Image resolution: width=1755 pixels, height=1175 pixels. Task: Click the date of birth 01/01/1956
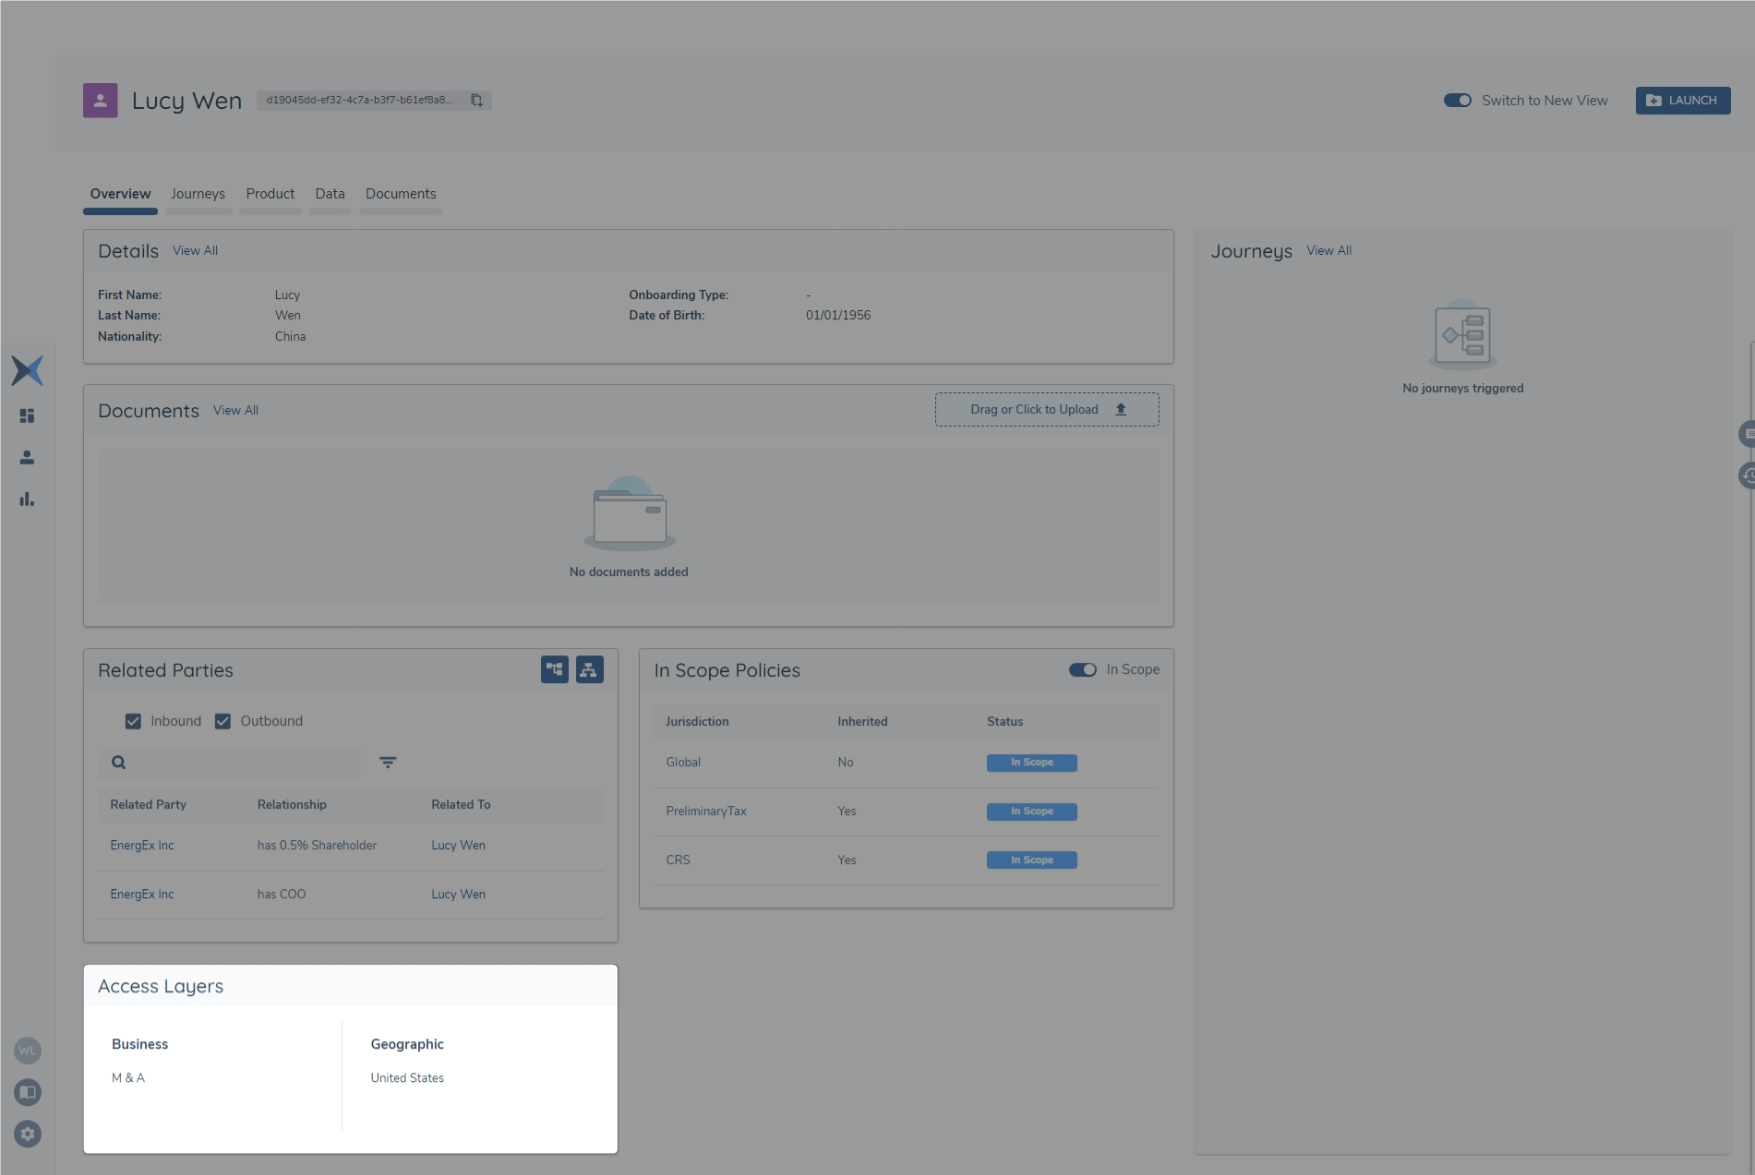click(838, 316)
